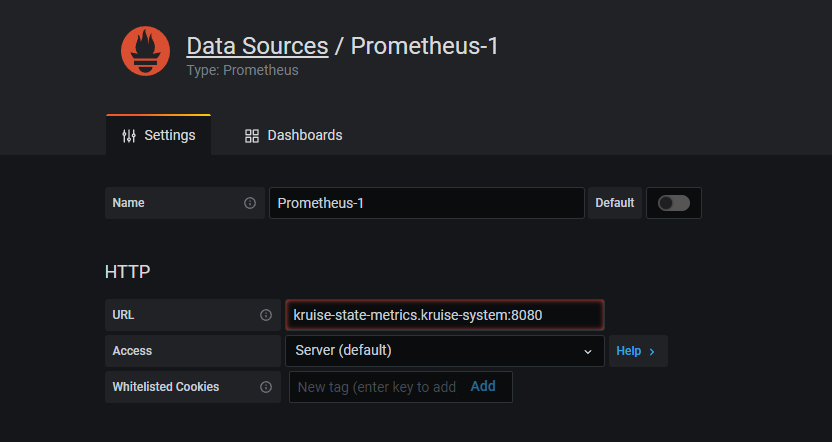Screen dimensions: 832x442
Task: Toggle the Default data source switch
Action: click(x=674, y=203)
